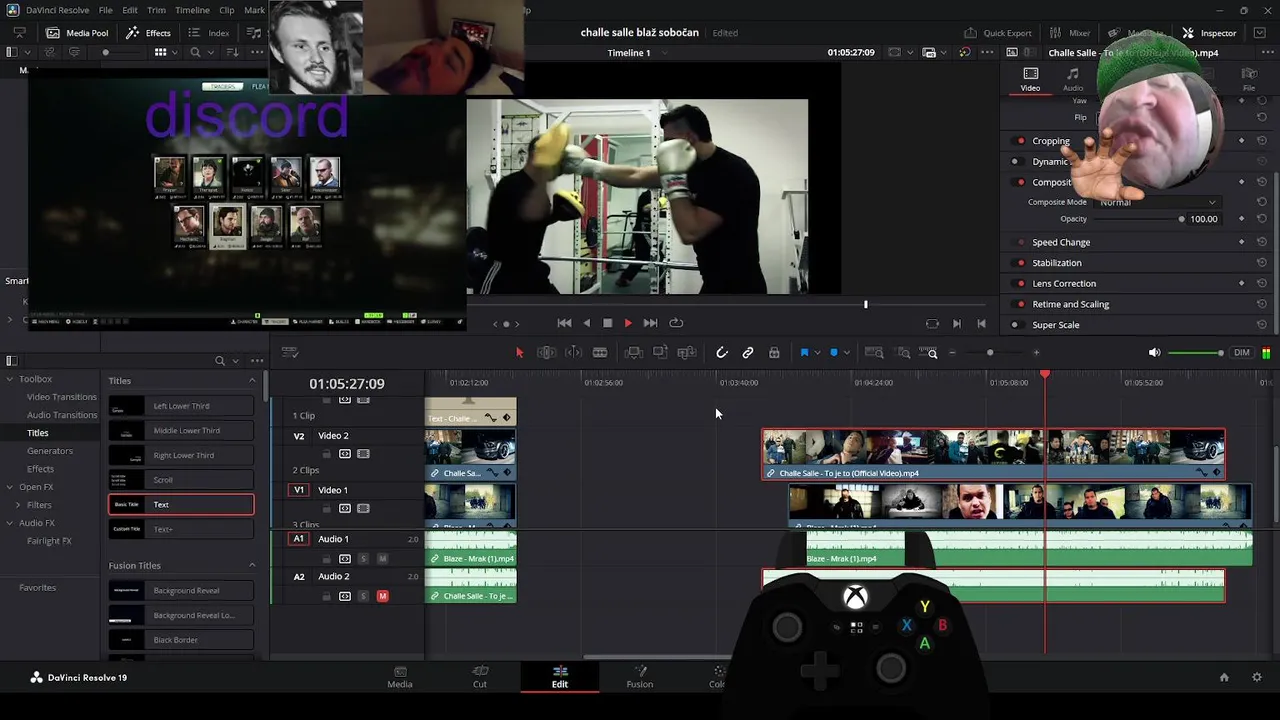Screen dimensions: 1280x720
Task: Select the Video Transitions category
Action: pos(62,397)
